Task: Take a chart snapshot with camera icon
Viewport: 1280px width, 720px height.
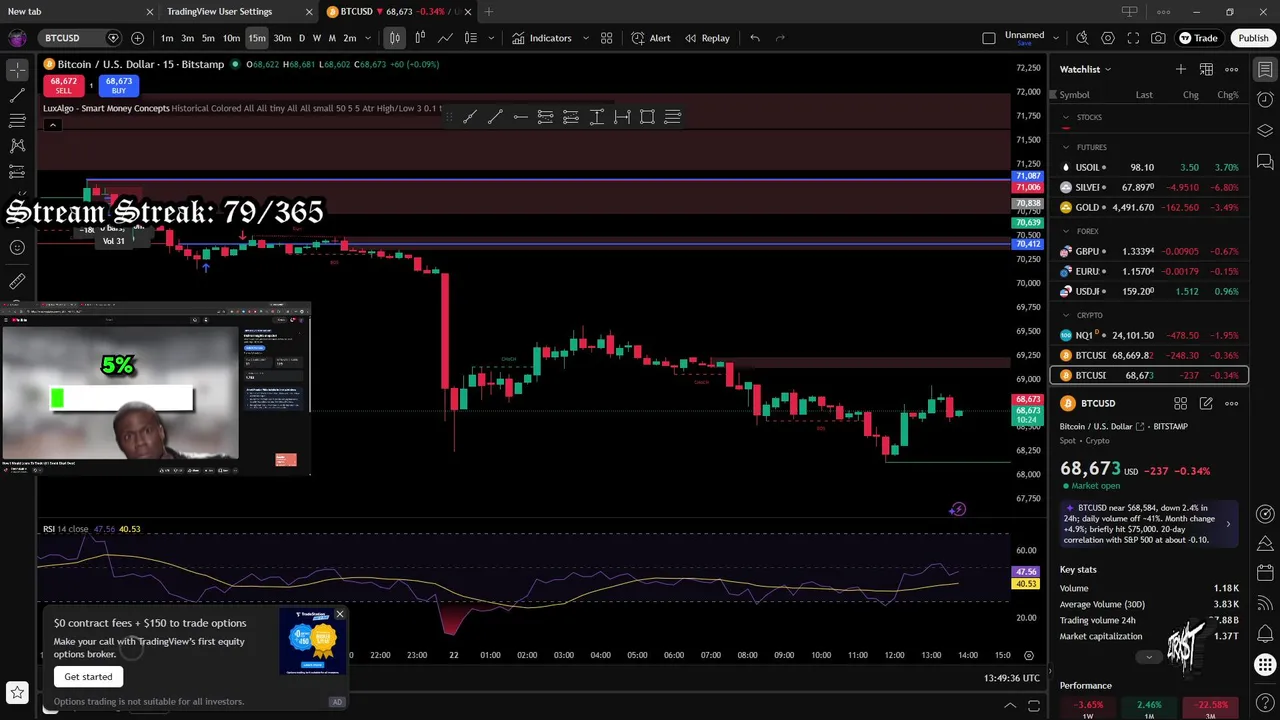Action: [1158, 38]
